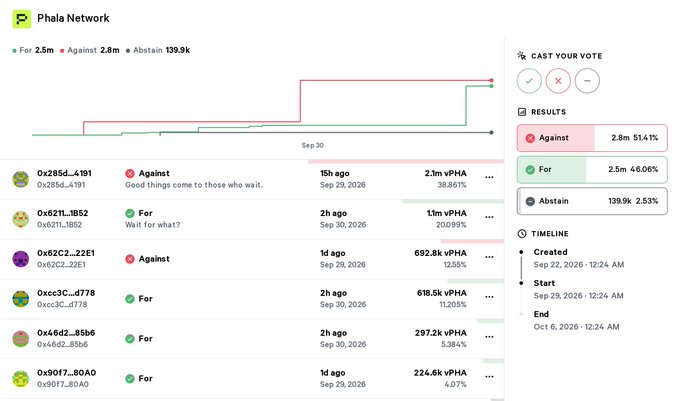Click the red Against line endpoint on chart

coord(491,80)
